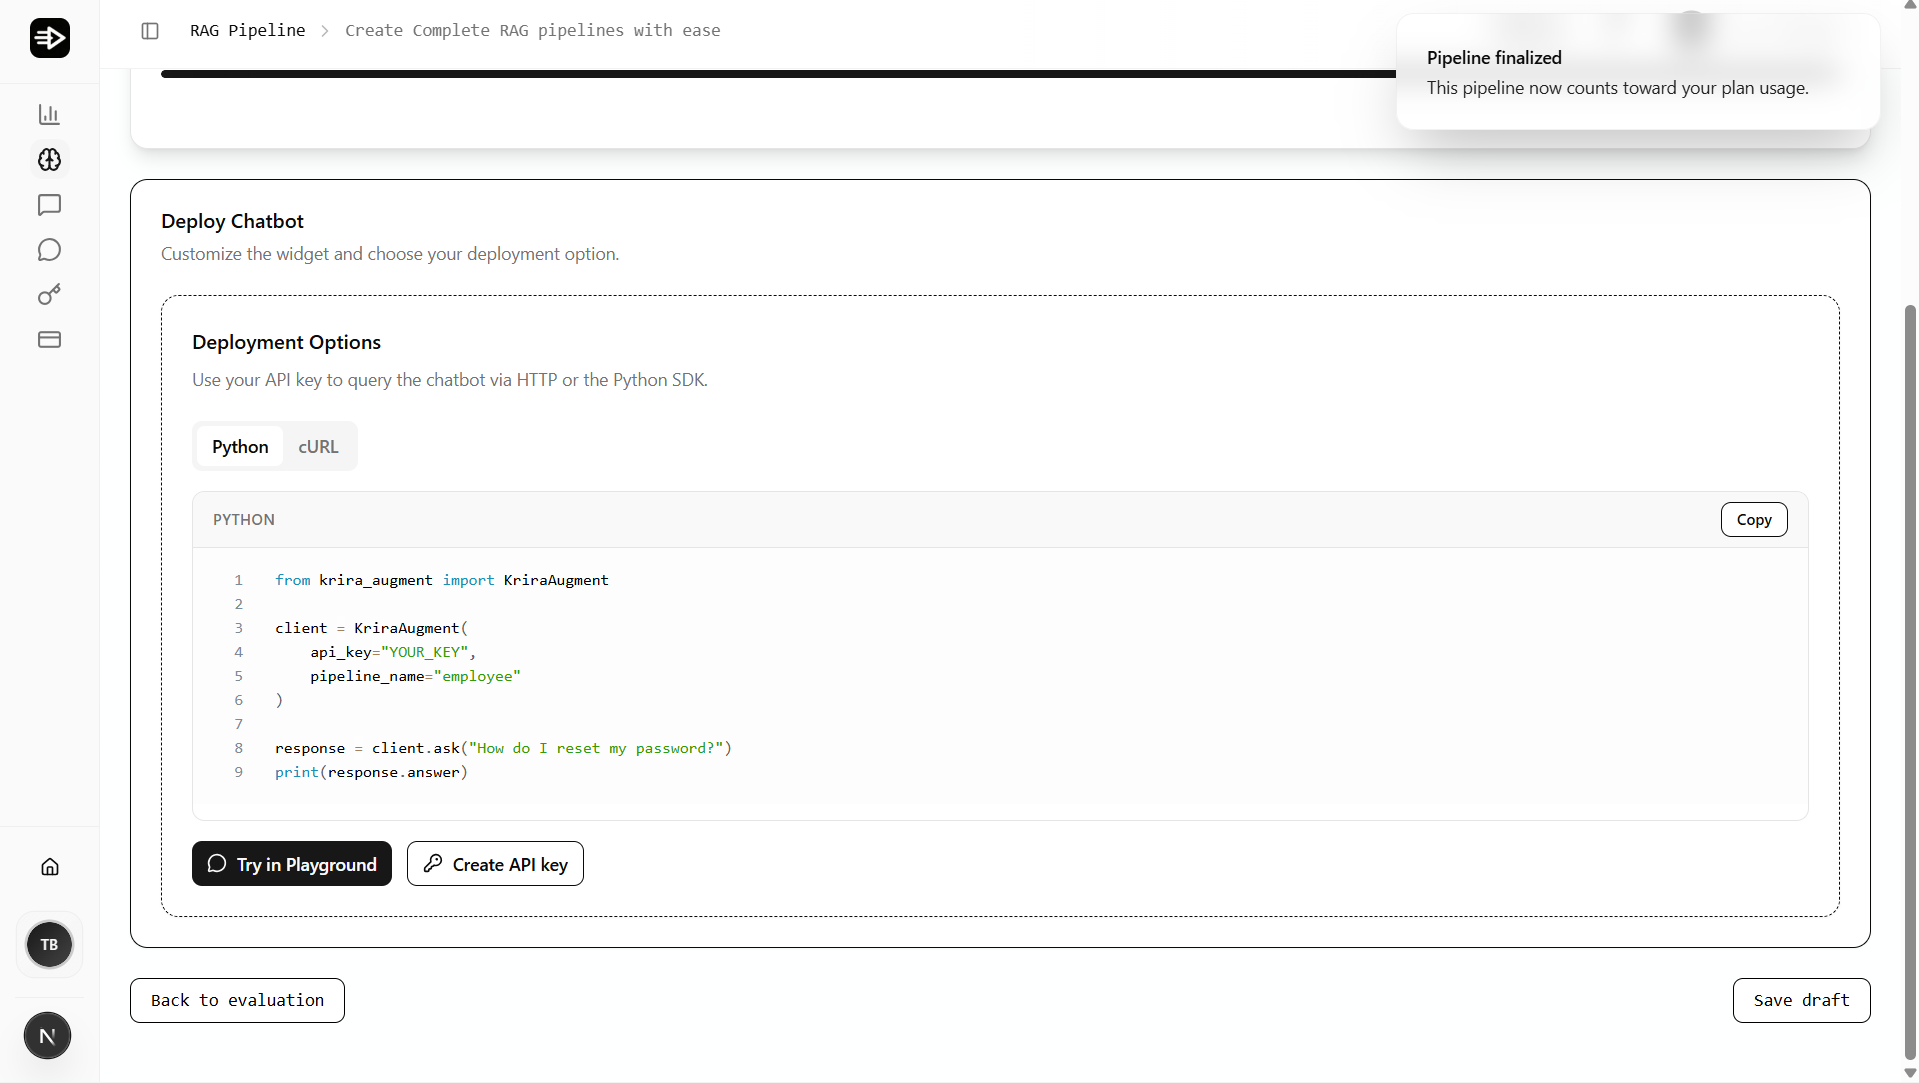
Task: Open the TB user avatar
Action: tap(49, 945)
